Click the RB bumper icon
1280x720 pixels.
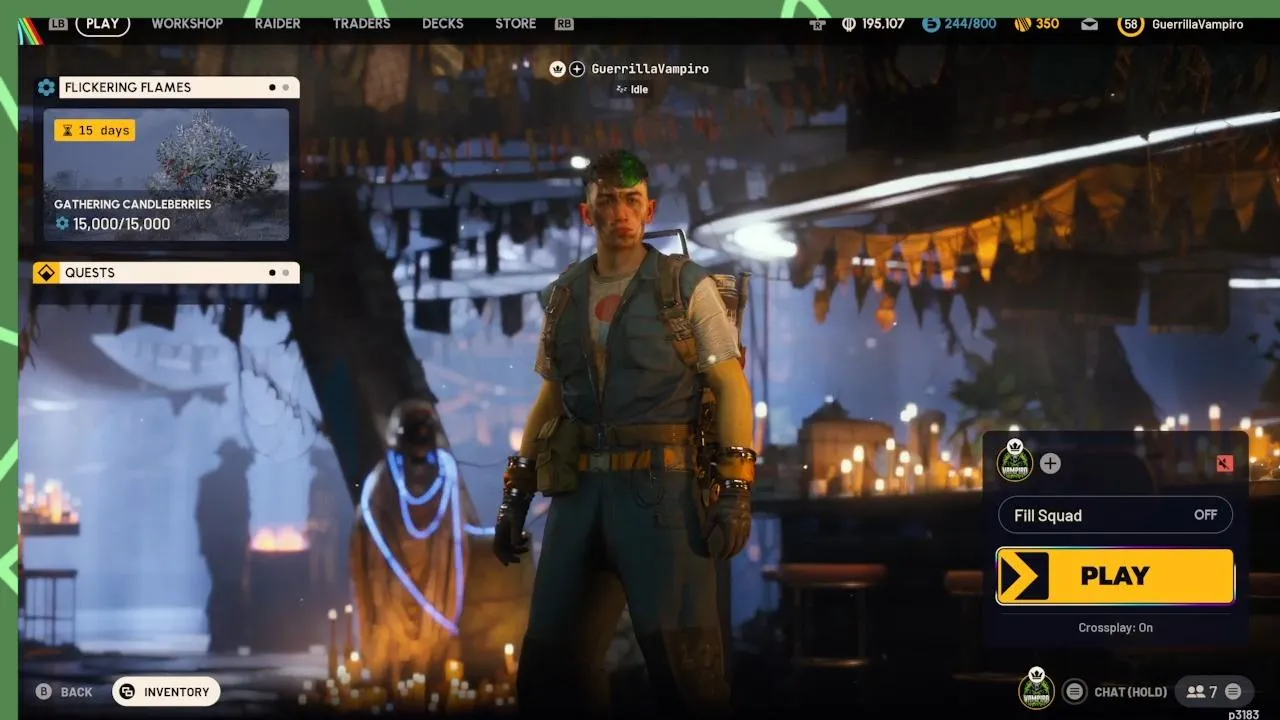click(564, 23)
